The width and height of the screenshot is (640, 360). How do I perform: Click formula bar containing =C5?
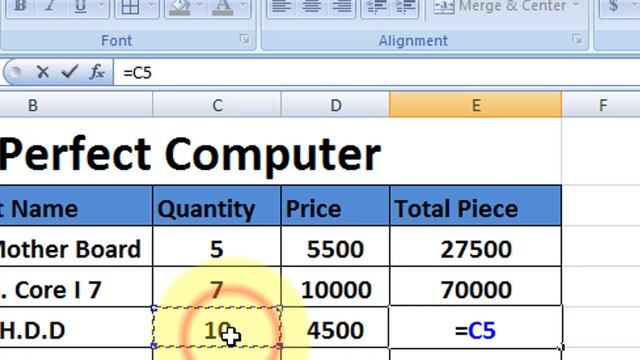(x=376, y=73)
